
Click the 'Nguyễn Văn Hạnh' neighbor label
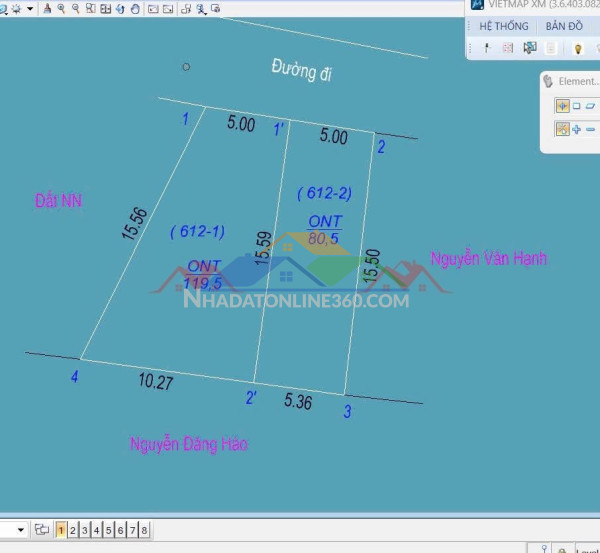[x=489, y=258]
